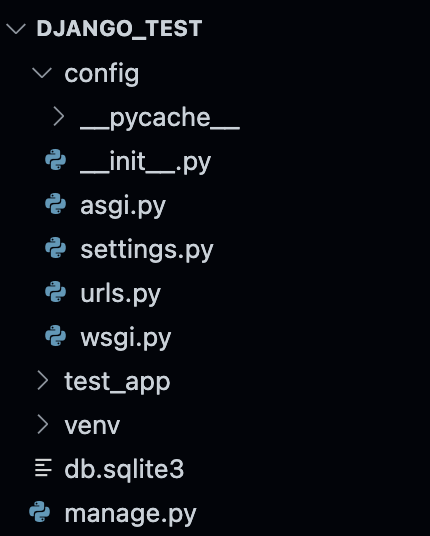The width and height of the screenshot is (430, 536).
Task: Click Python icon beside settings.py
Action: tap(56, 248)
